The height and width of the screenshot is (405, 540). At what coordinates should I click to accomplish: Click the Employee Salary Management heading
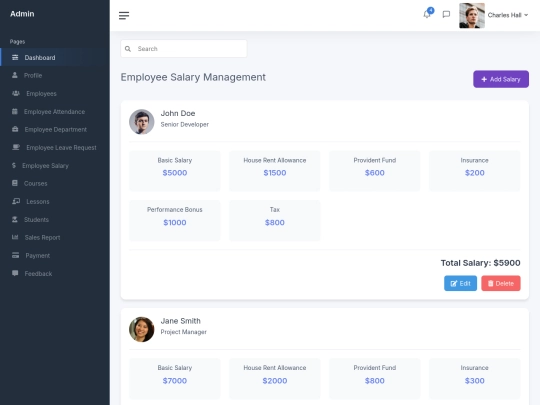193,77
